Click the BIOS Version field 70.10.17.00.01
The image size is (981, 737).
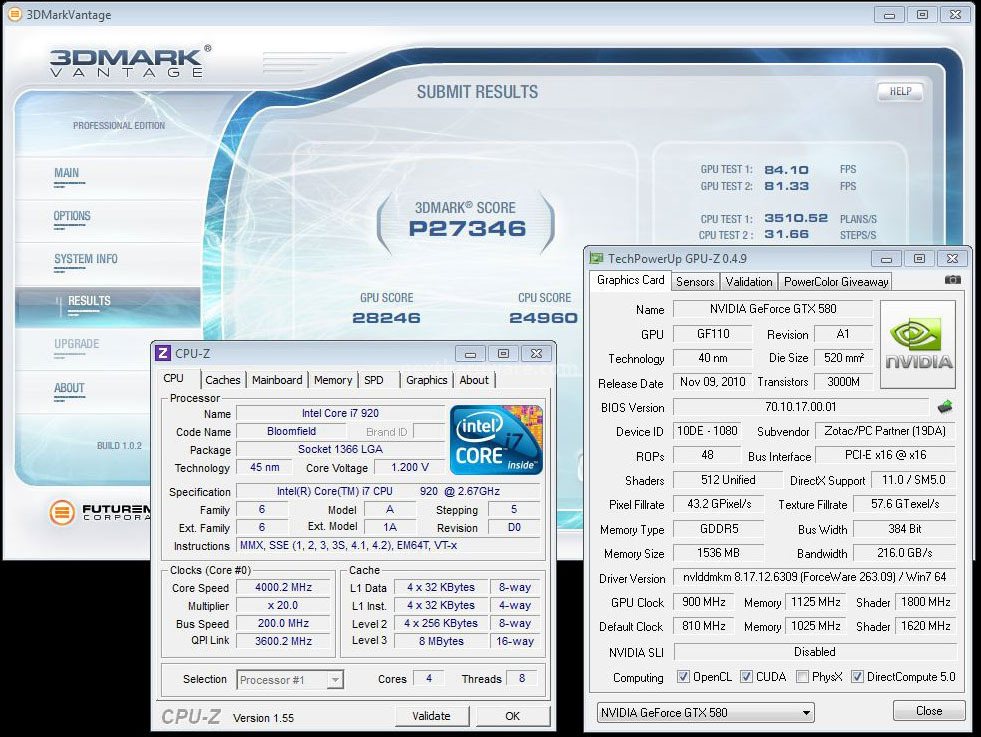coord(801,407)
